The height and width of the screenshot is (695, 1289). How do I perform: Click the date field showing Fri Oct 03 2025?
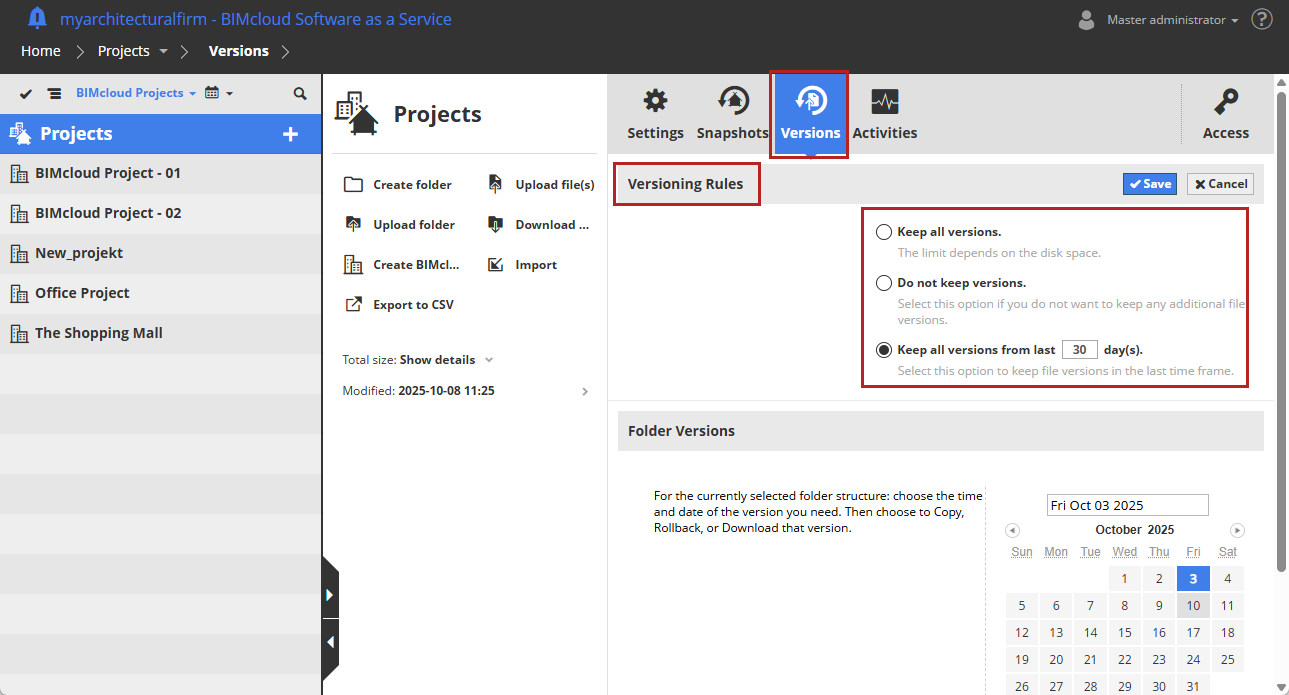coord(1127,505)
